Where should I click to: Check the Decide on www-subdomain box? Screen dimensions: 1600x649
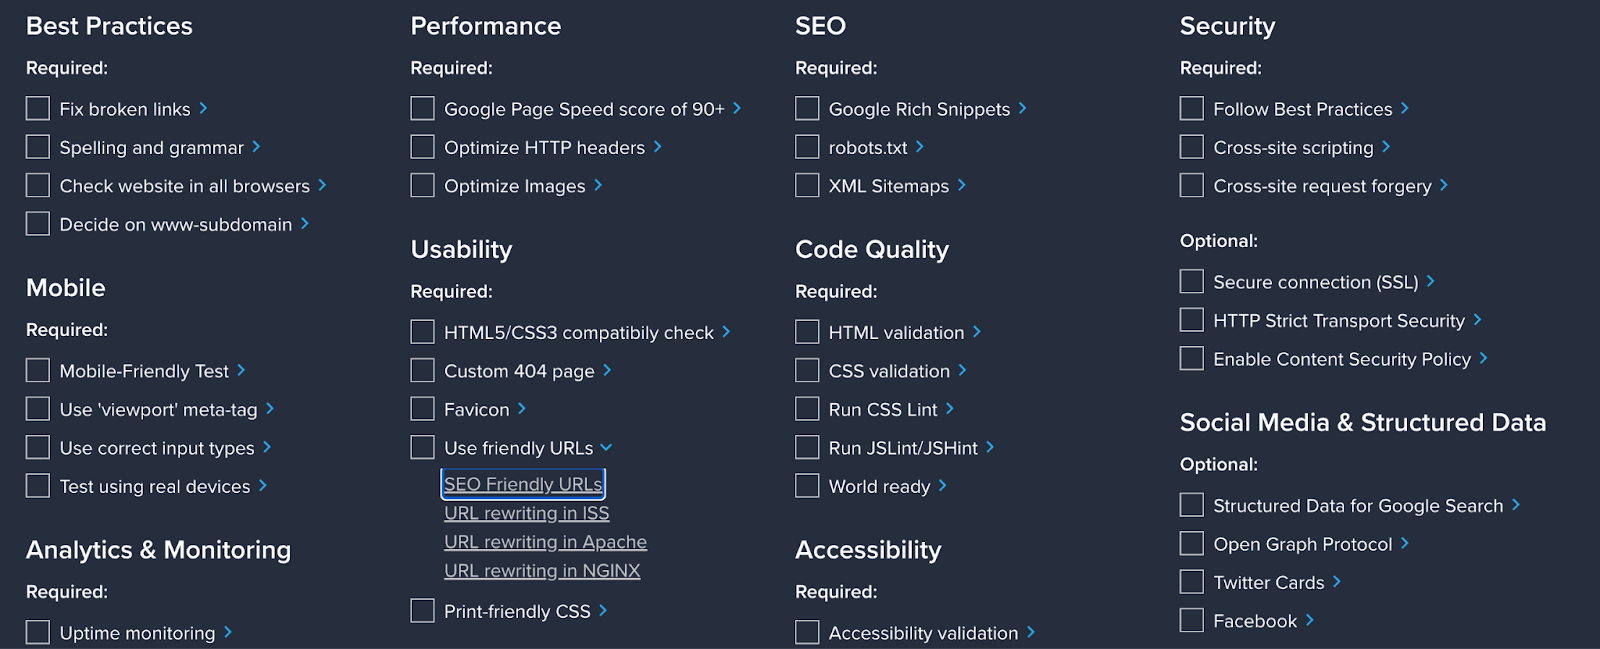(x=38, y=224)
